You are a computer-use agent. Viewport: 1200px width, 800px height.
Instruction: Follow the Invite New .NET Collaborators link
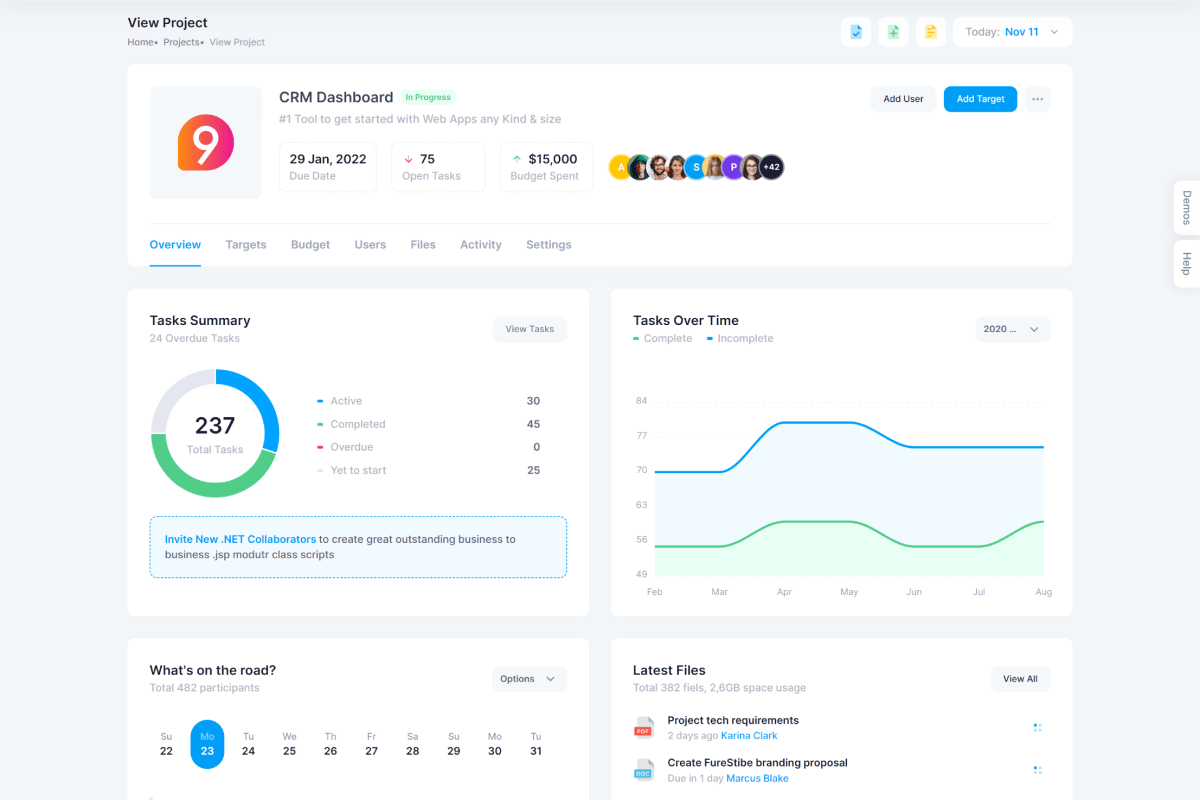click(240, 539)
